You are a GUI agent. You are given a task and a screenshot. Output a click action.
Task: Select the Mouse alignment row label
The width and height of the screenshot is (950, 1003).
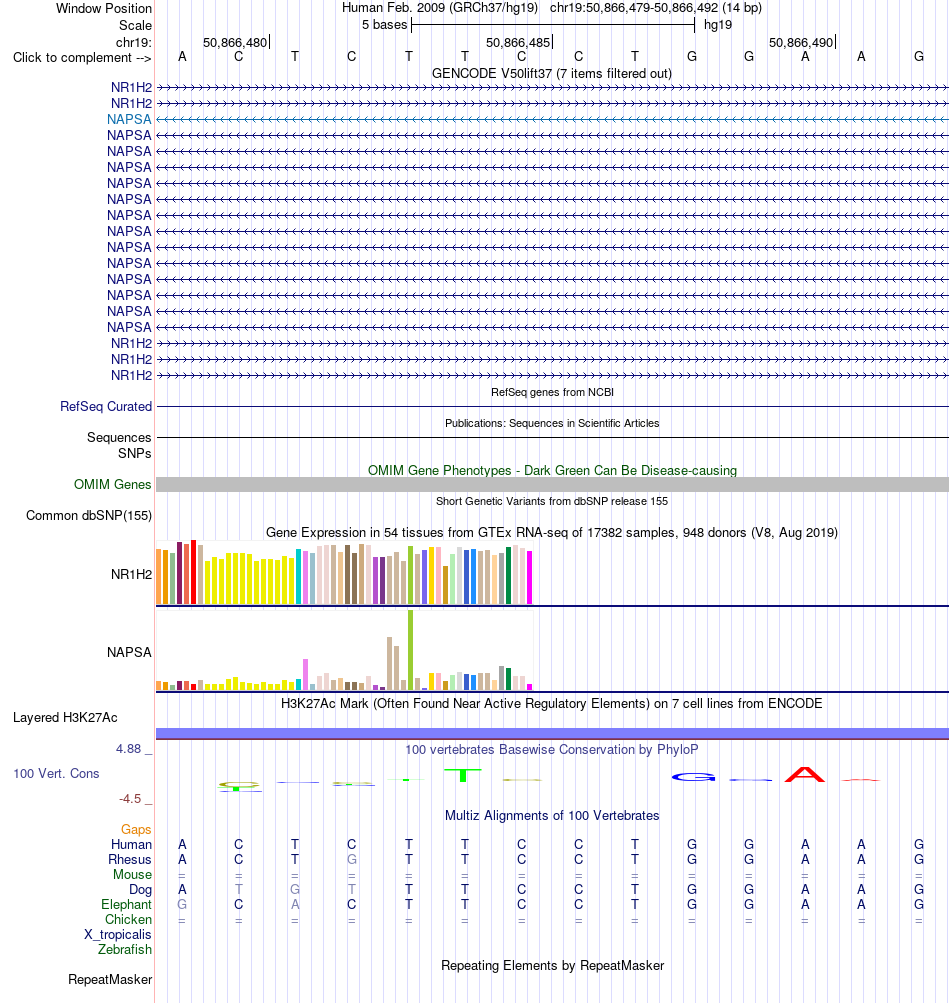pos(132,875)
